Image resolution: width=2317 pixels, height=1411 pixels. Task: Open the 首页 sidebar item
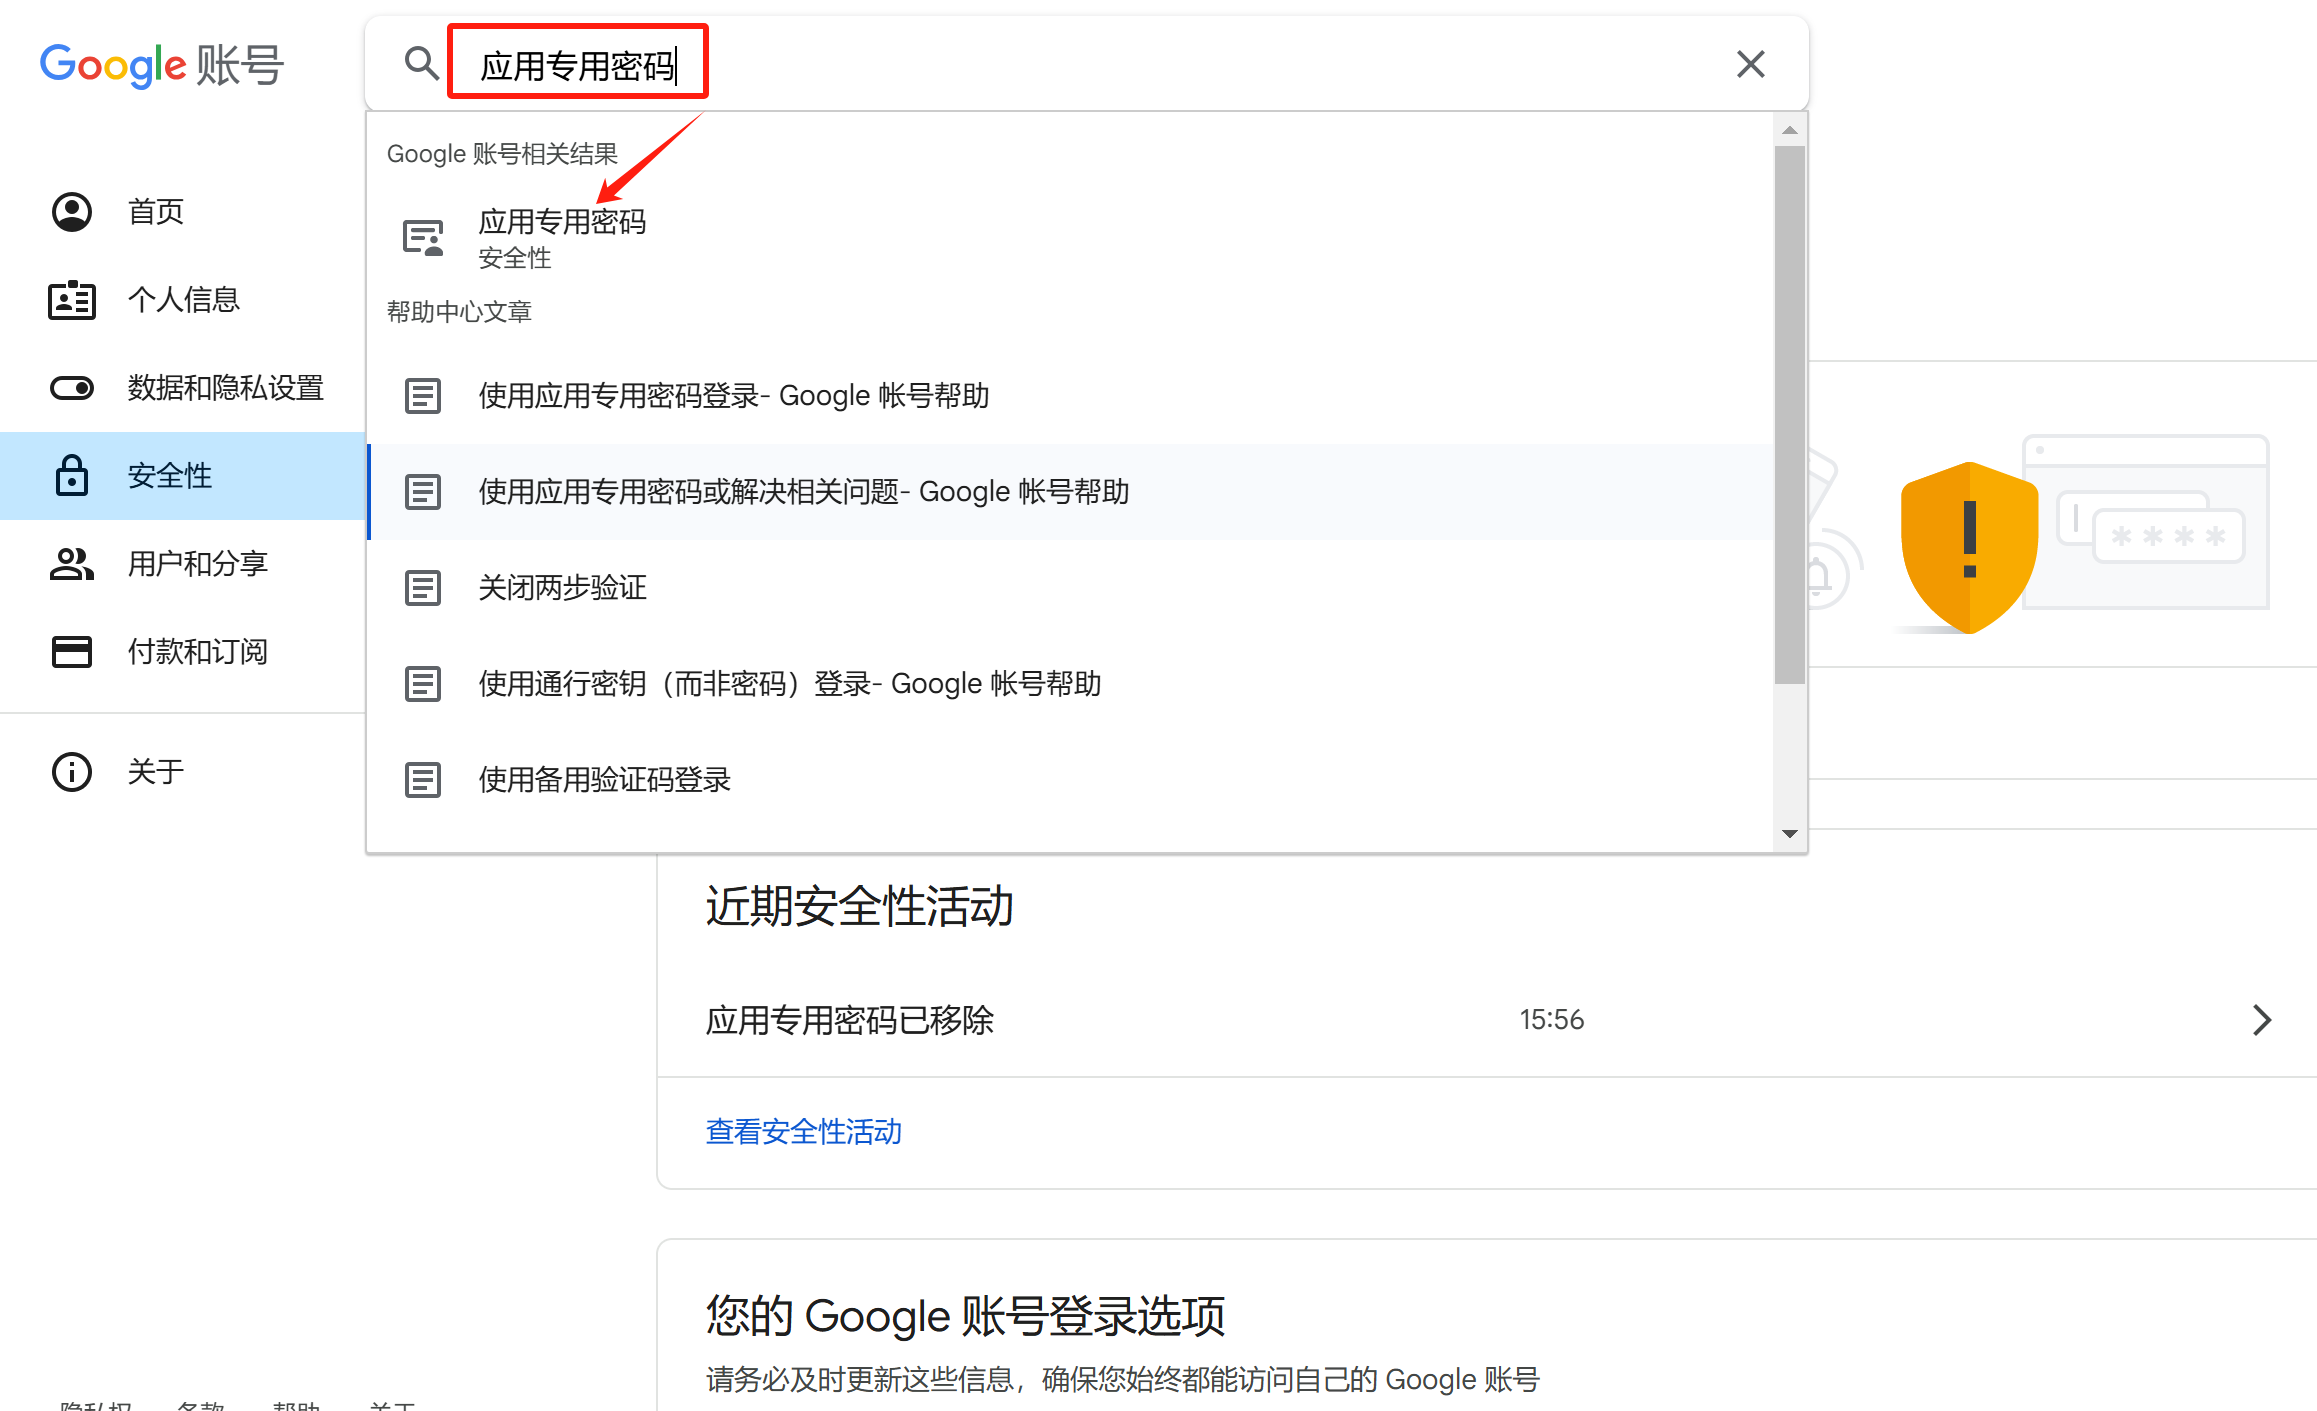pos(182,212)
